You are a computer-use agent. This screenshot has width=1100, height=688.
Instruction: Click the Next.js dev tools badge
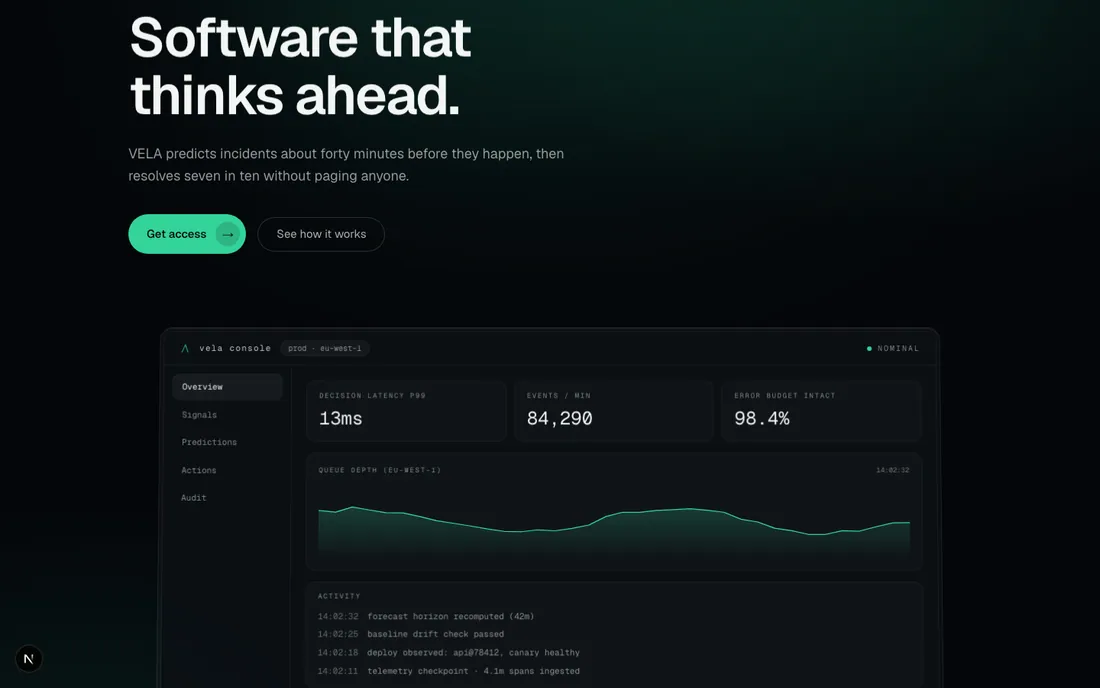click(29, 659)
